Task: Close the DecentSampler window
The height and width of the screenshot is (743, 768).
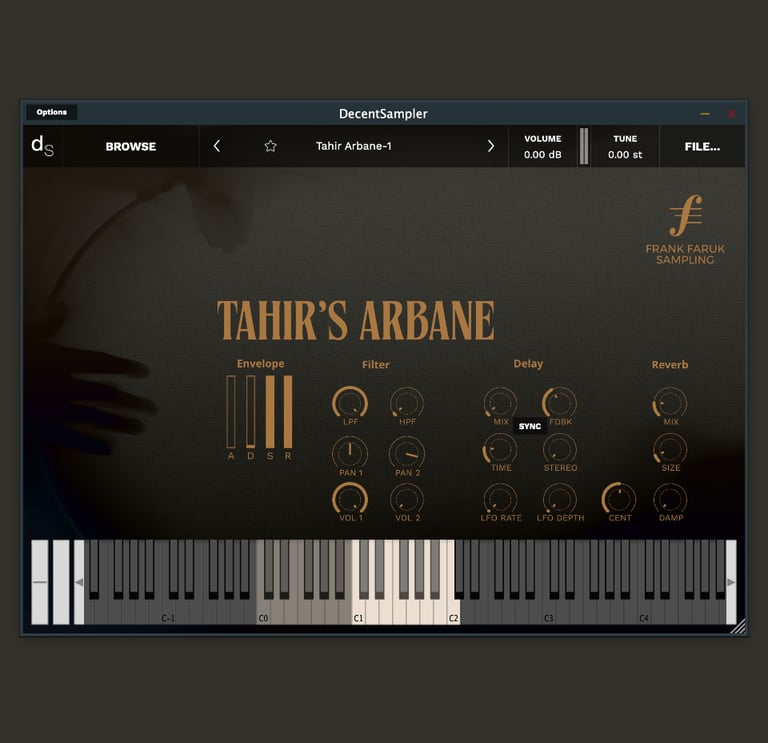Action: (731, 114)
